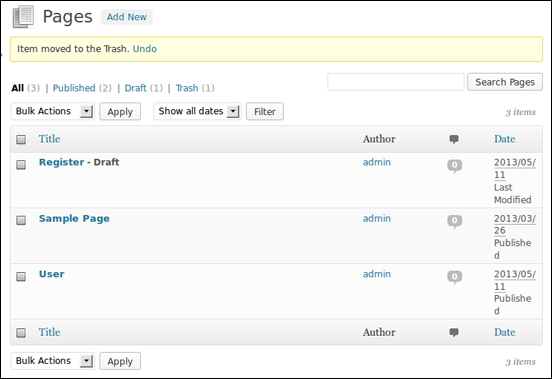552x379 pixels.
Task: Tick the checkbox beside User page
Action: tap(21, 276)
